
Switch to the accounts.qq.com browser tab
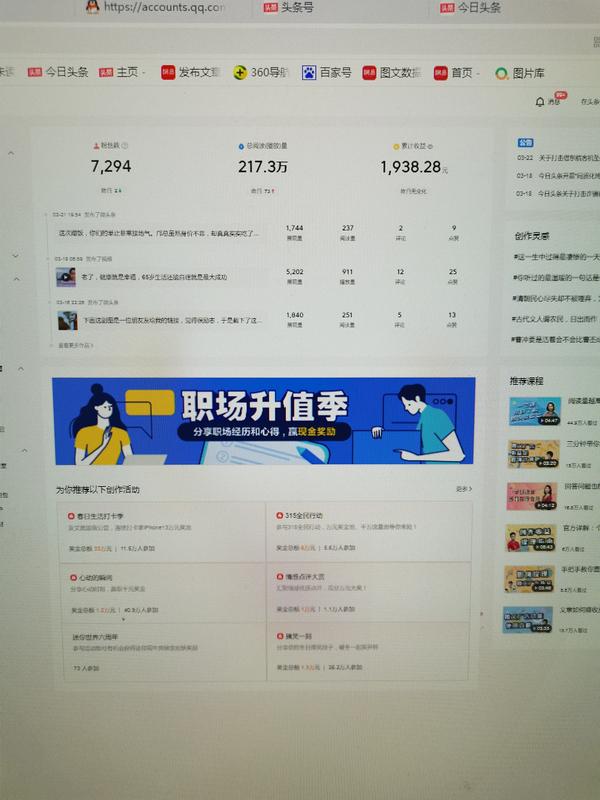(x=156, y=7)
